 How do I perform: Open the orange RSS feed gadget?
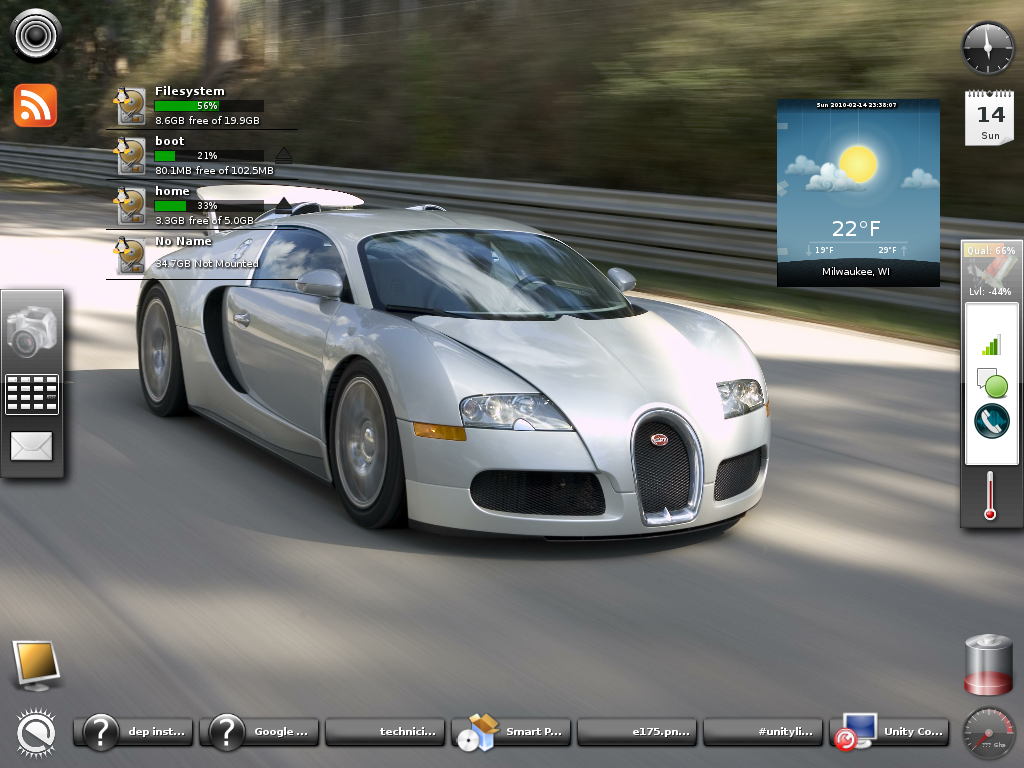[35, 105]
